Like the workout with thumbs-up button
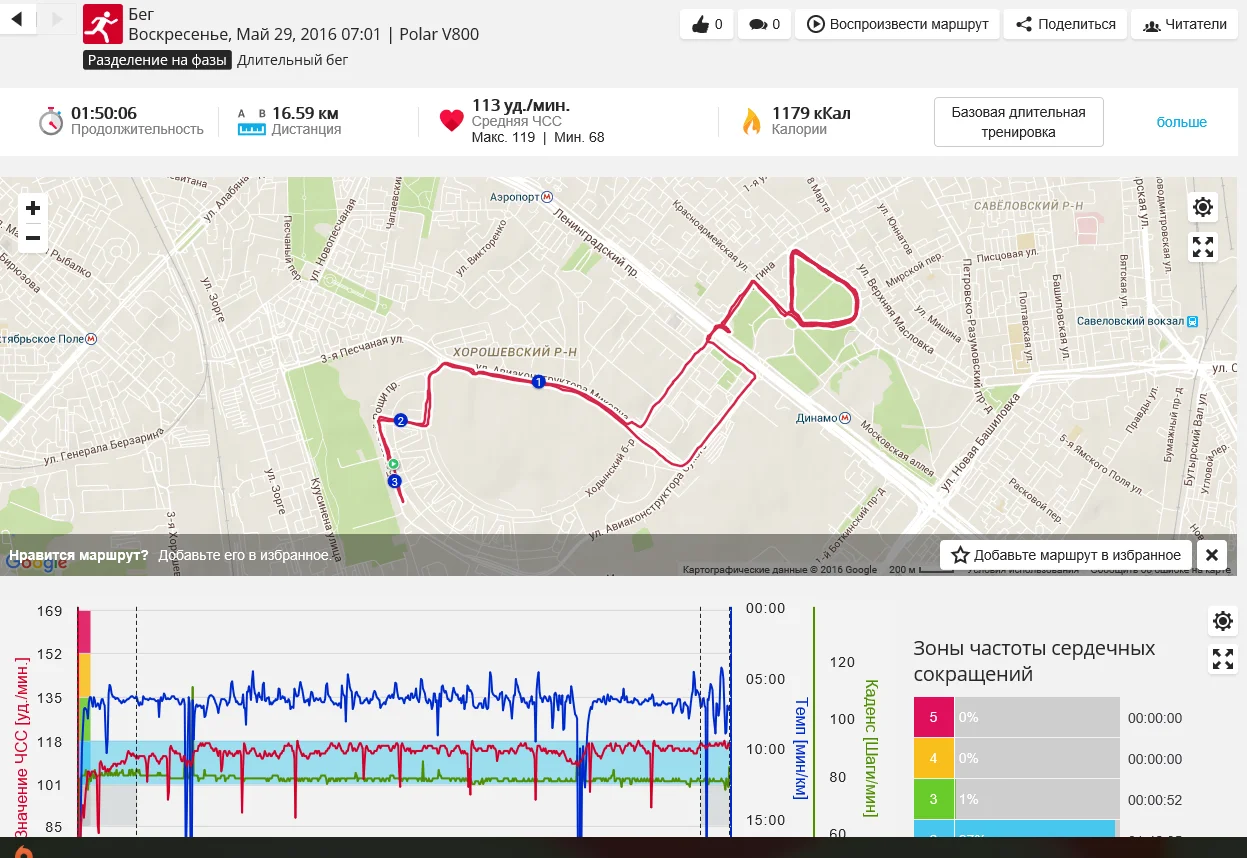Image resolution: width=1247 pixels, height=858 pixels. pos(707,24)
